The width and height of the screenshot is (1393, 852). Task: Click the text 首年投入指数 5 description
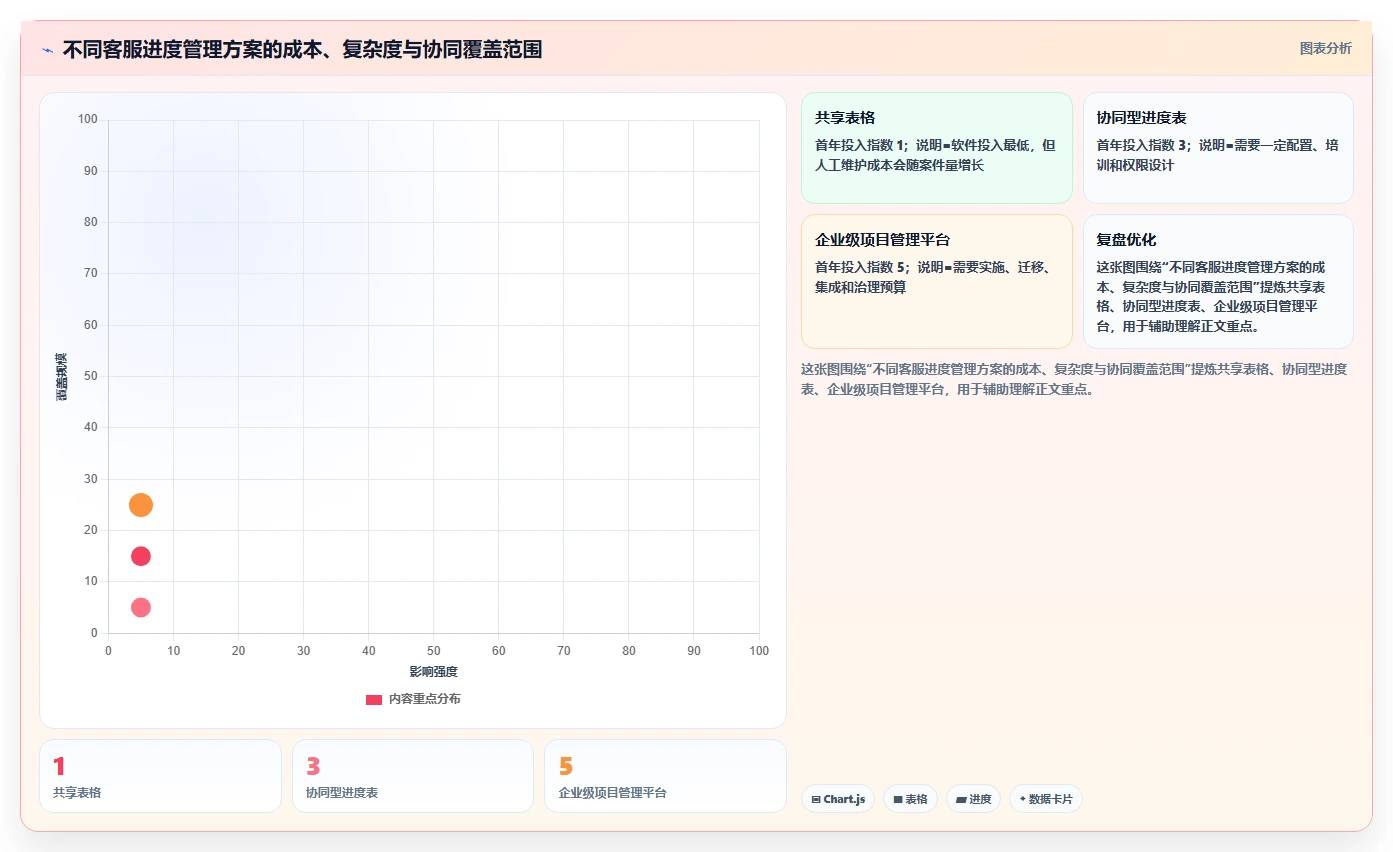click(x=932, y=277)
